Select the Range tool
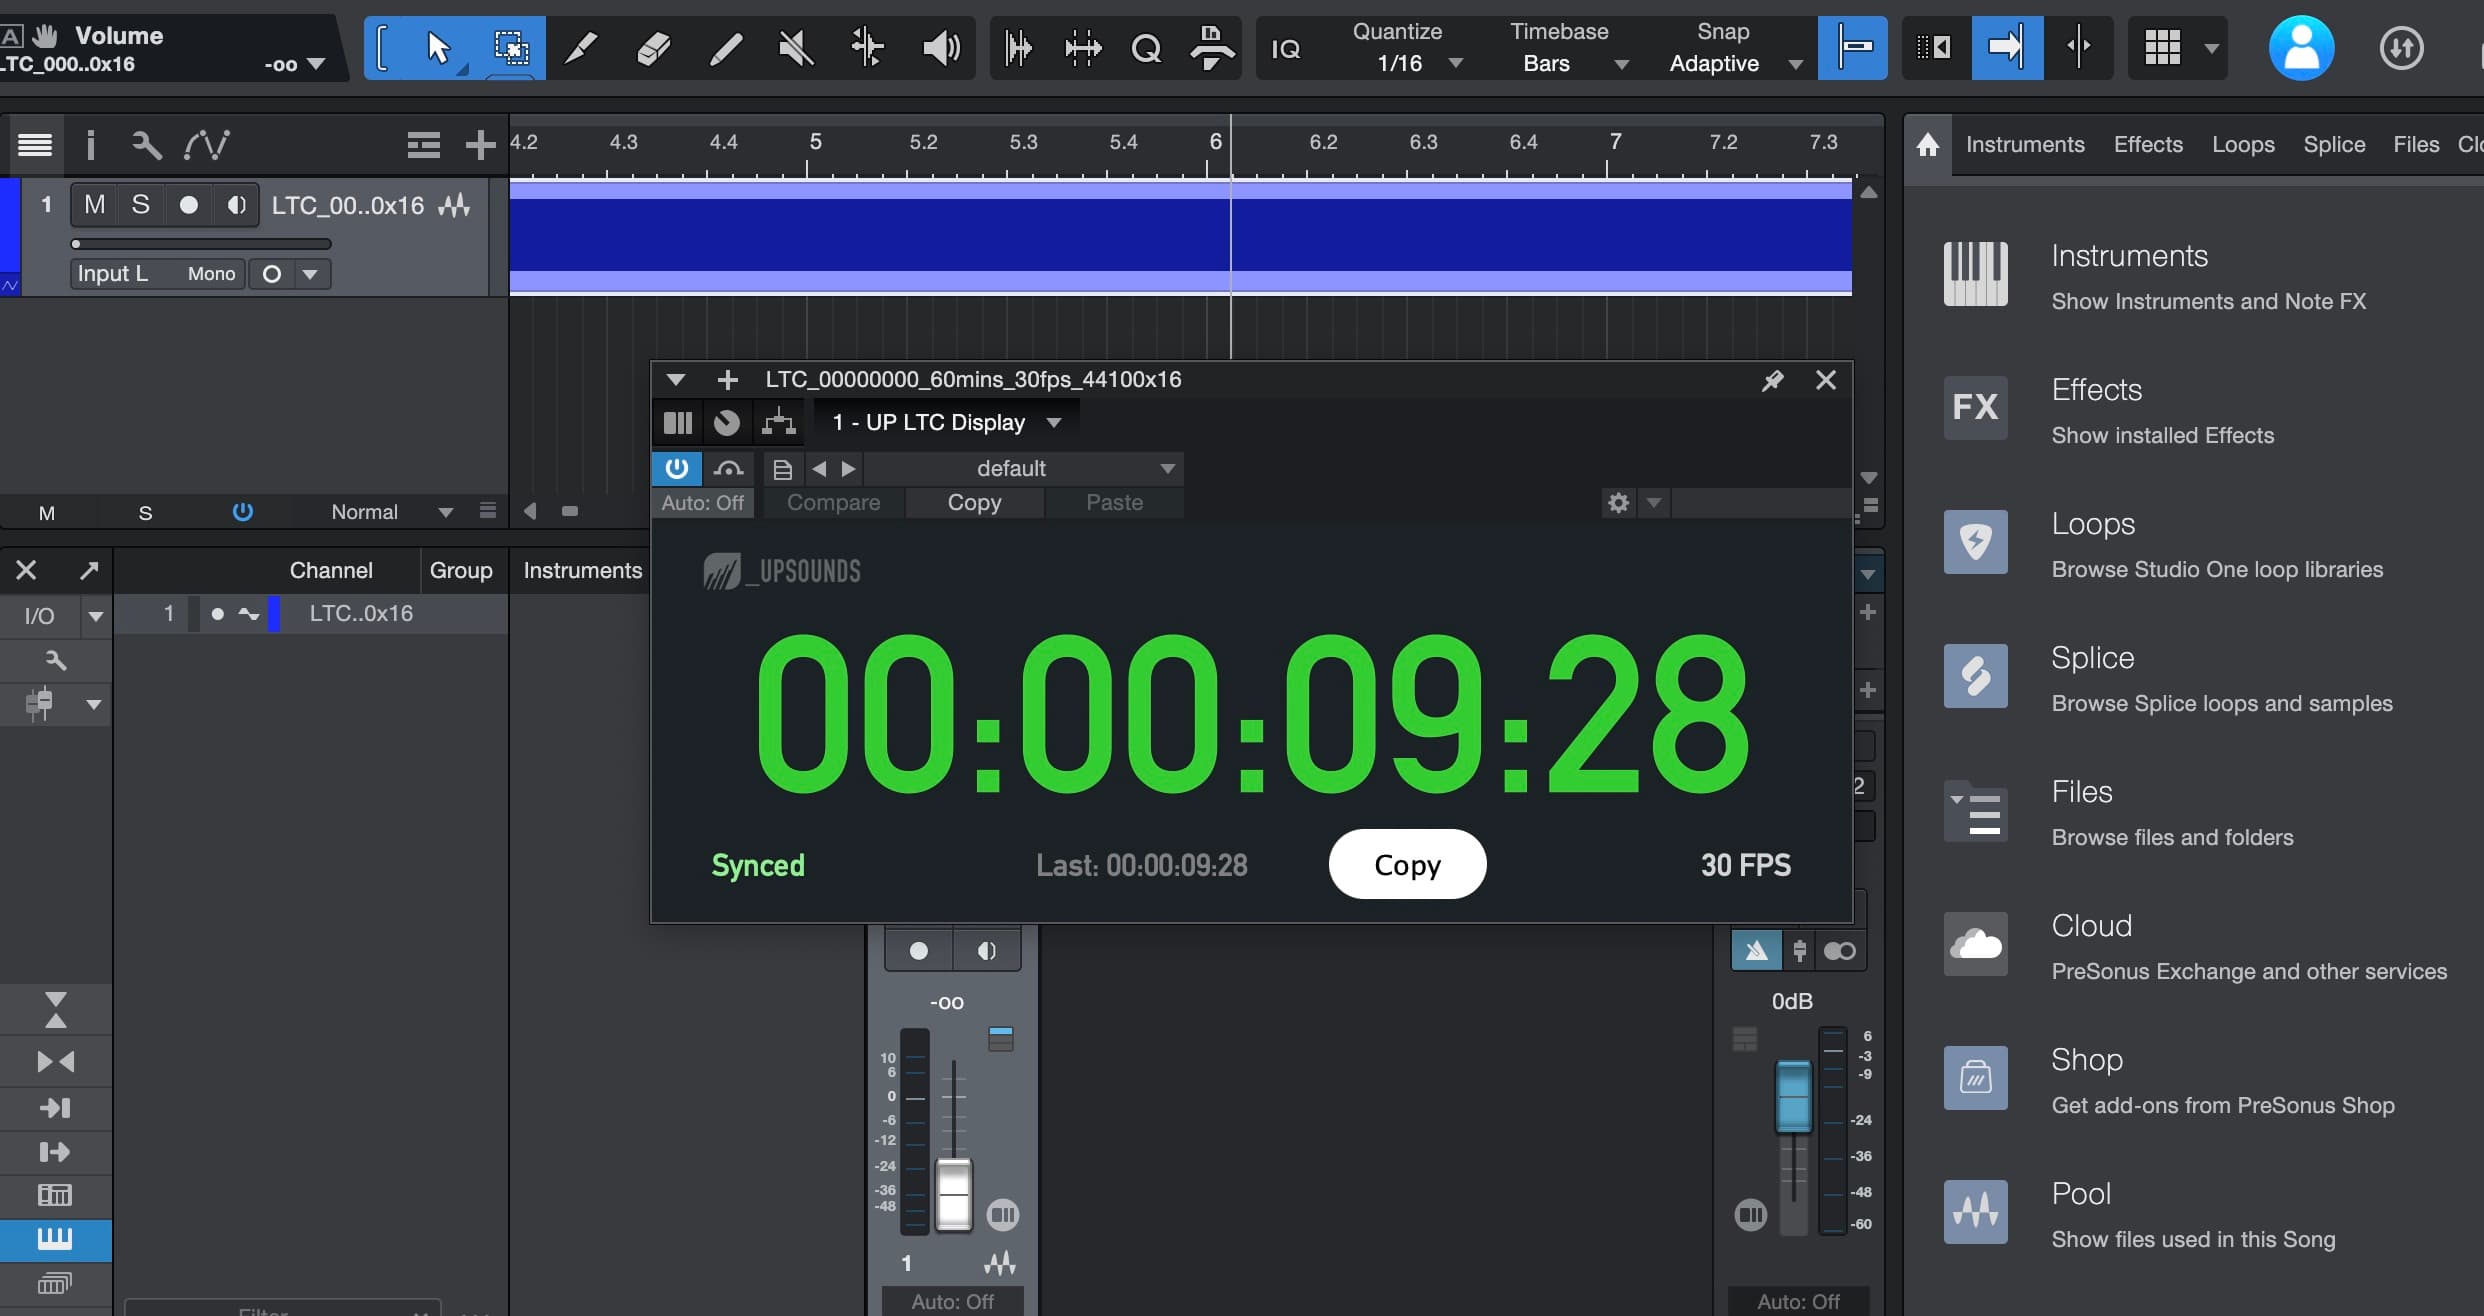 point(512,48)
